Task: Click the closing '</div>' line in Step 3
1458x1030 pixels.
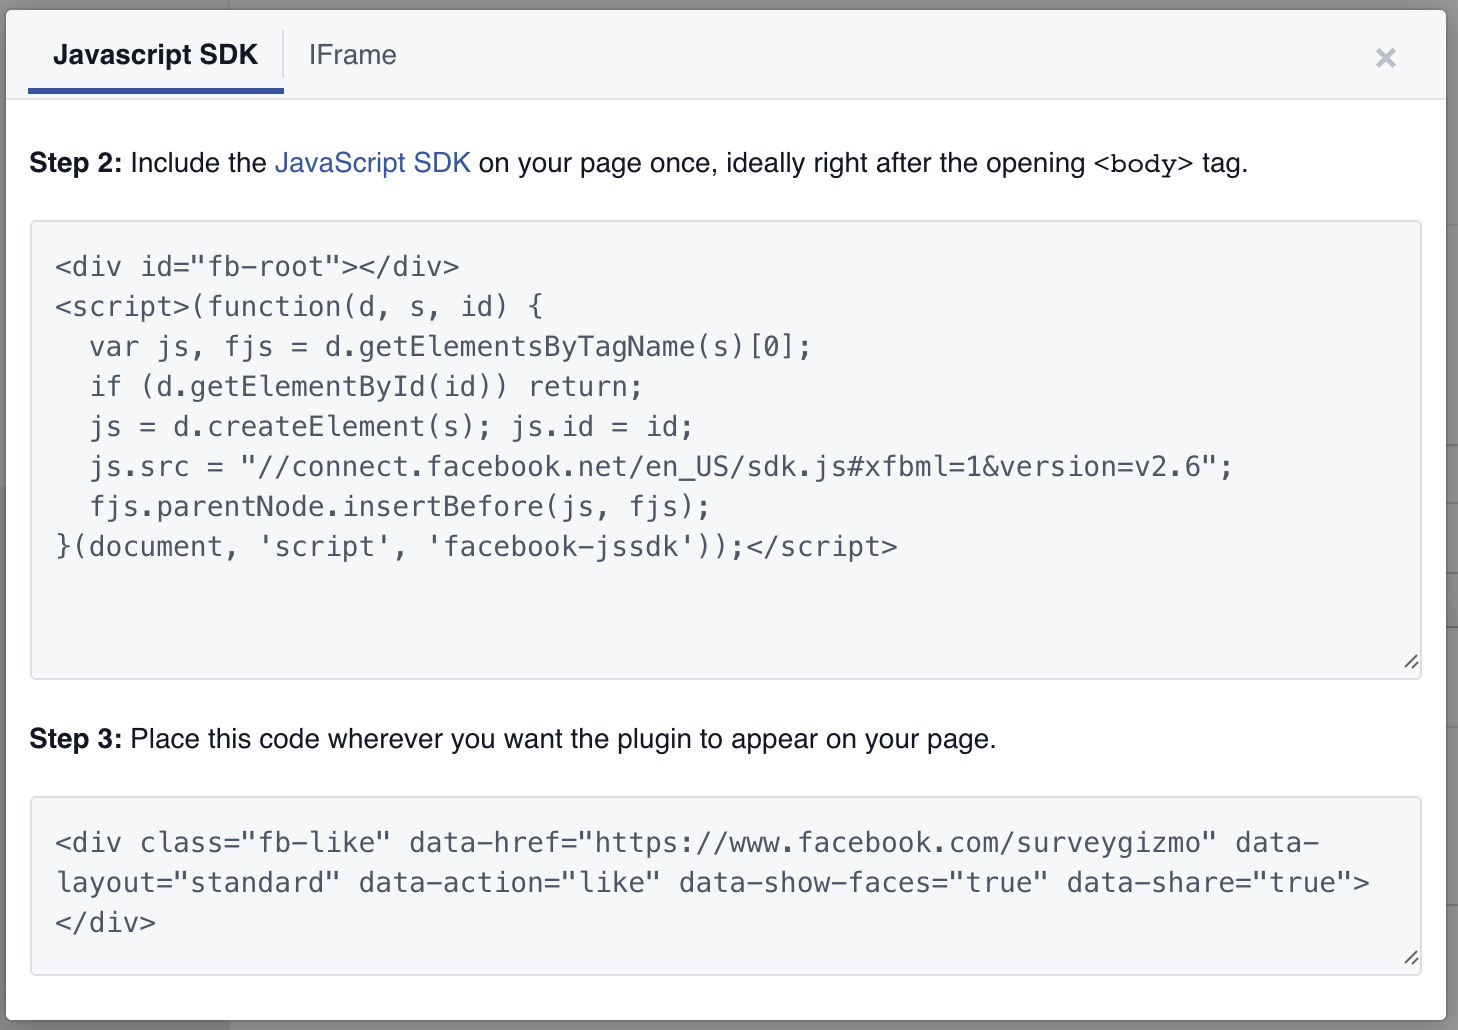Action: pos(106,923)
